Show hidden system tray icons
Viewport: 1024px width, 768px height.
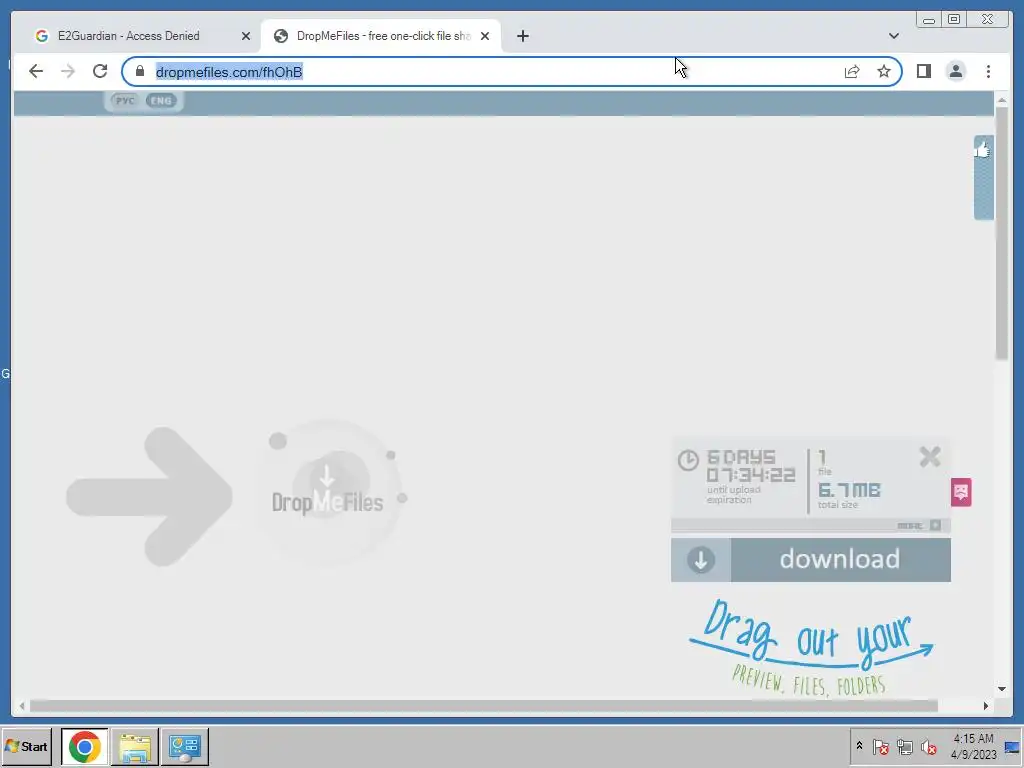click(x=859, y=746)
